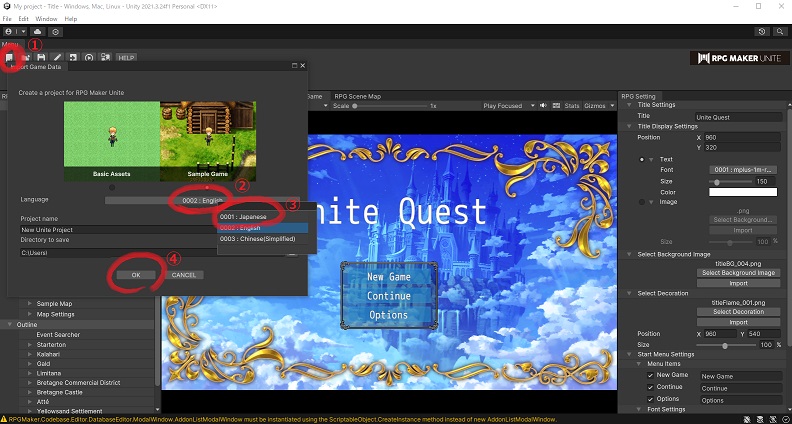Uncheck the New Game menu item checkbox
Image resolution: width=792 pixels, height=424 pixels.
pos(651,375)
